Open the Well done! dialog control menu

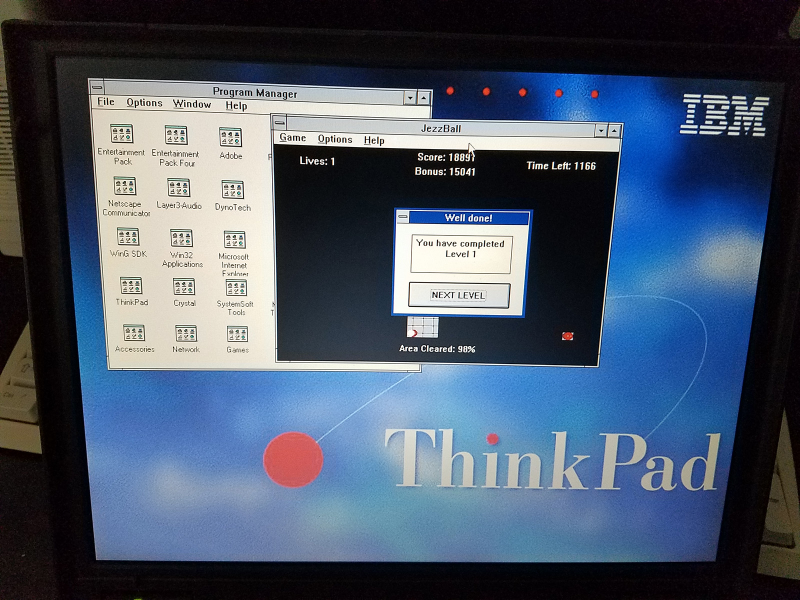point(403,217)
